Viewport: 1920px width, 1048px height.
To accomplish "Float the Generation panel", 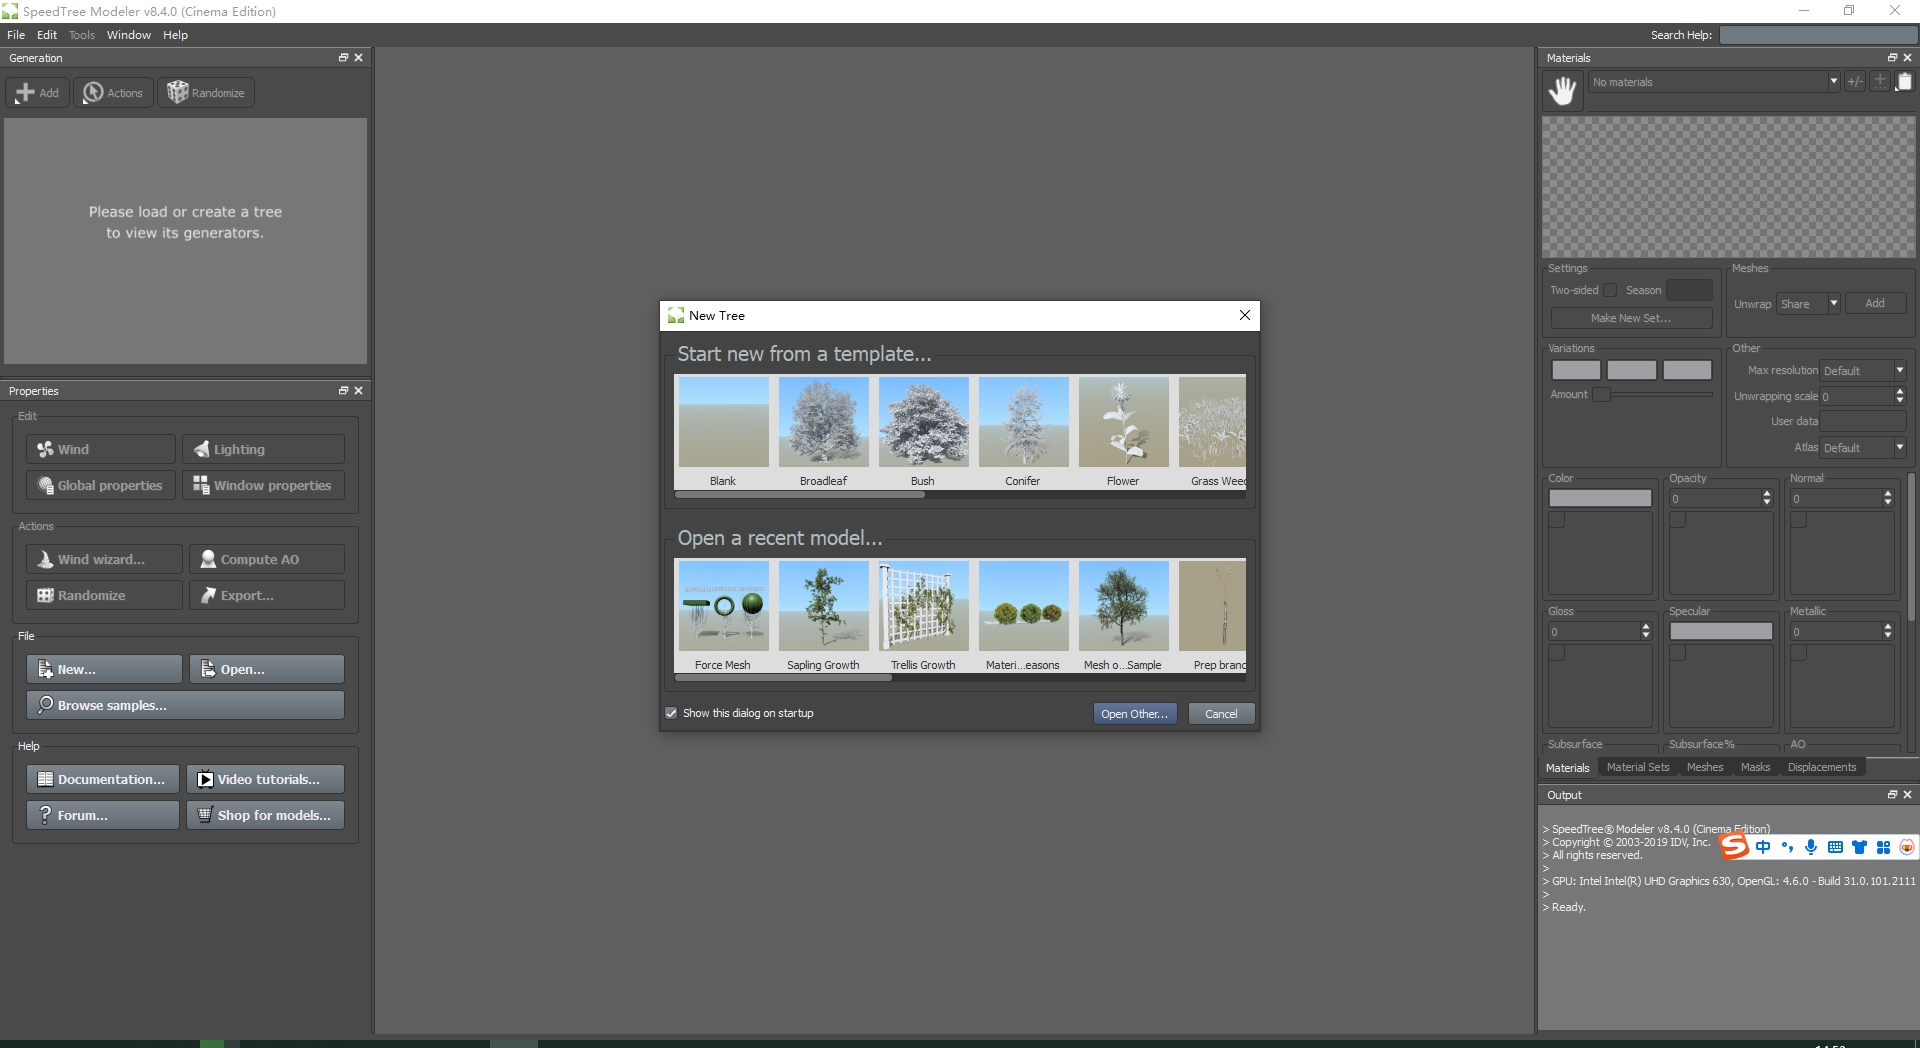I will [343, 58].
